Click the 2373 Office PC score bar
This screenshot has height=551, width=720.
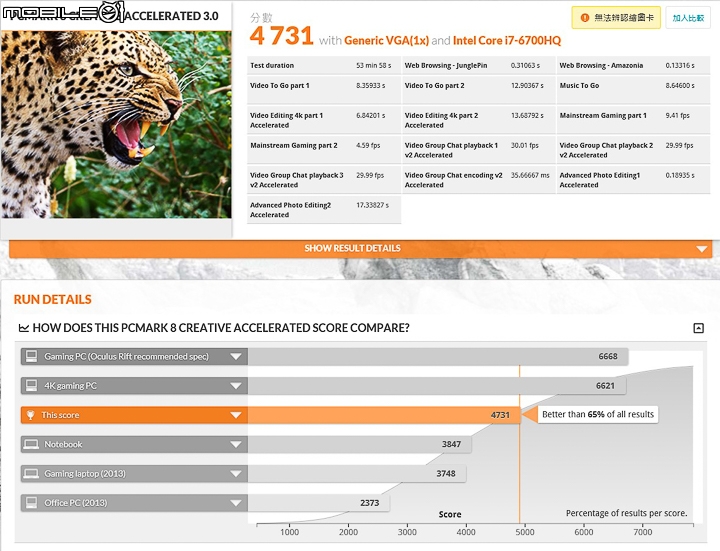(319, 503)
